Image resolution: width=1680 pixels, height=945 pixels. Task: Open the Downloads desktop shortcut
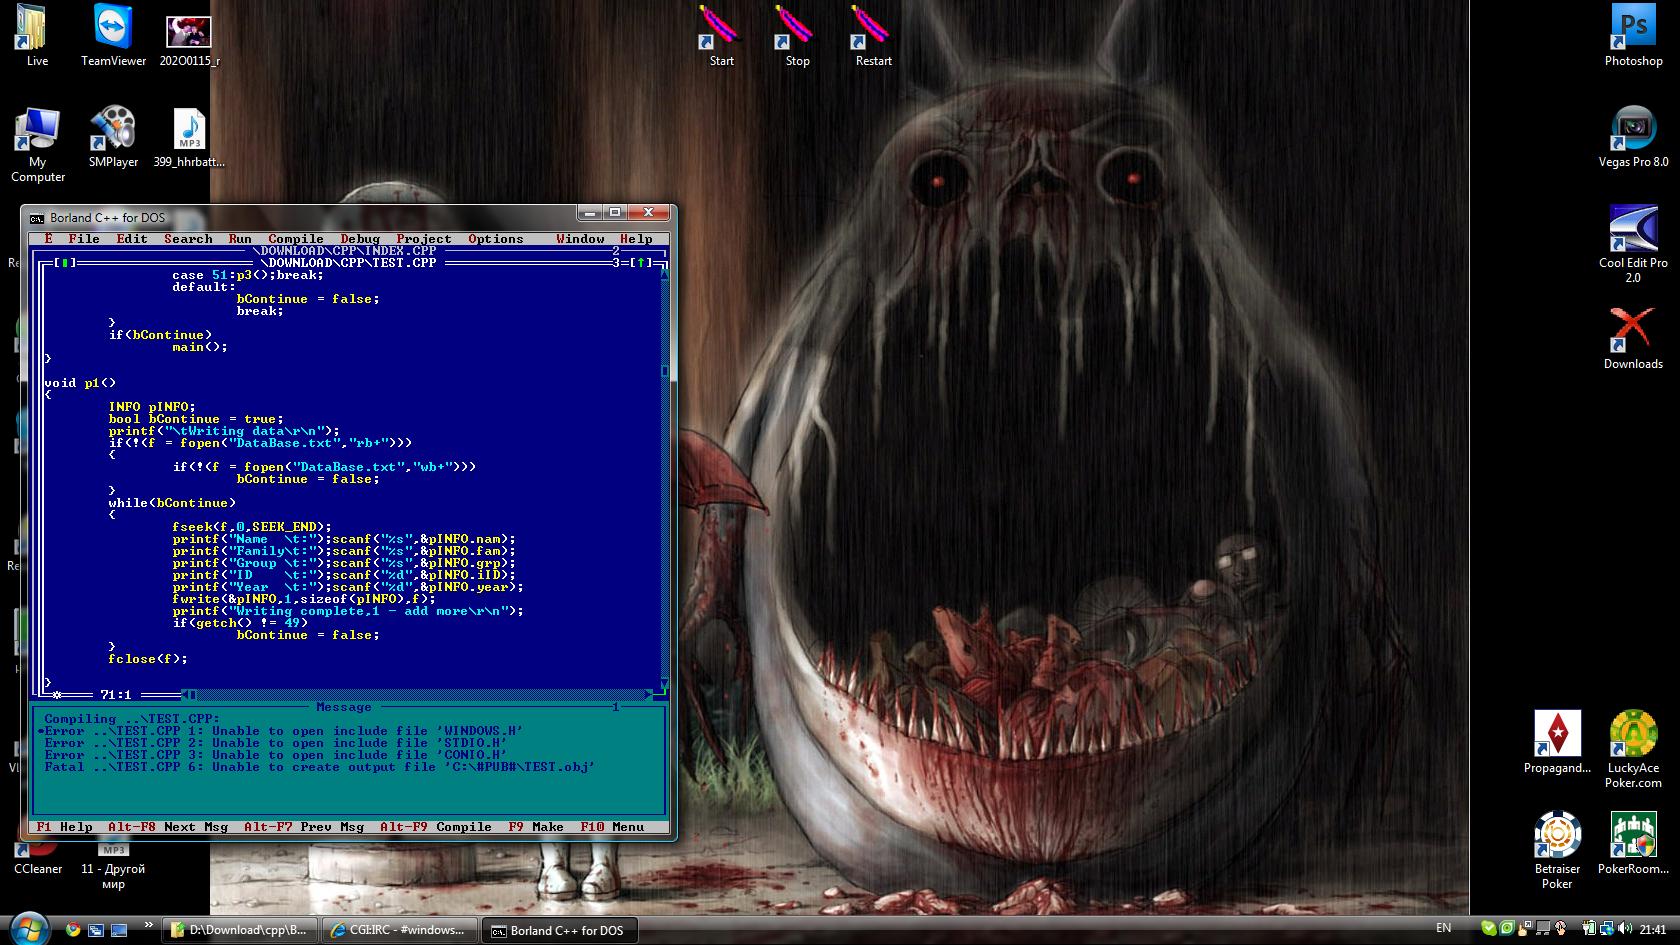click(x=1633, y=338)
